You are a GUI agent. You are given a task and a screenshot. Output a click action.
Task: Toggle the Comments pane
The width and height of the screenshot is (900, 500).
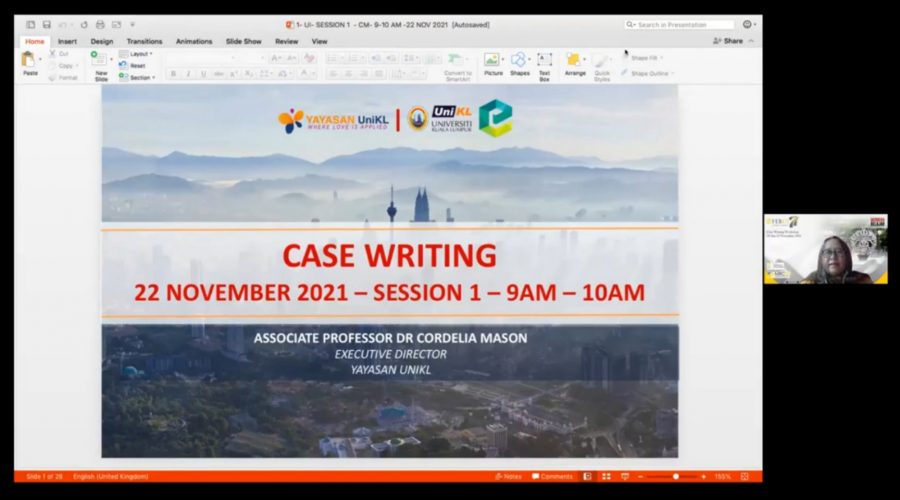552,477
